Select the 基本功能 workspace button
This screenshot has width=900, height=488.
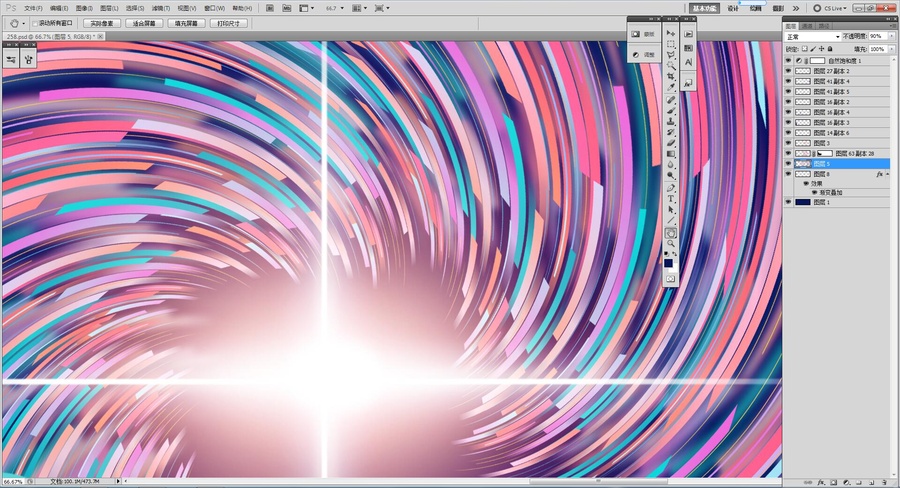(x=704, y=8)
